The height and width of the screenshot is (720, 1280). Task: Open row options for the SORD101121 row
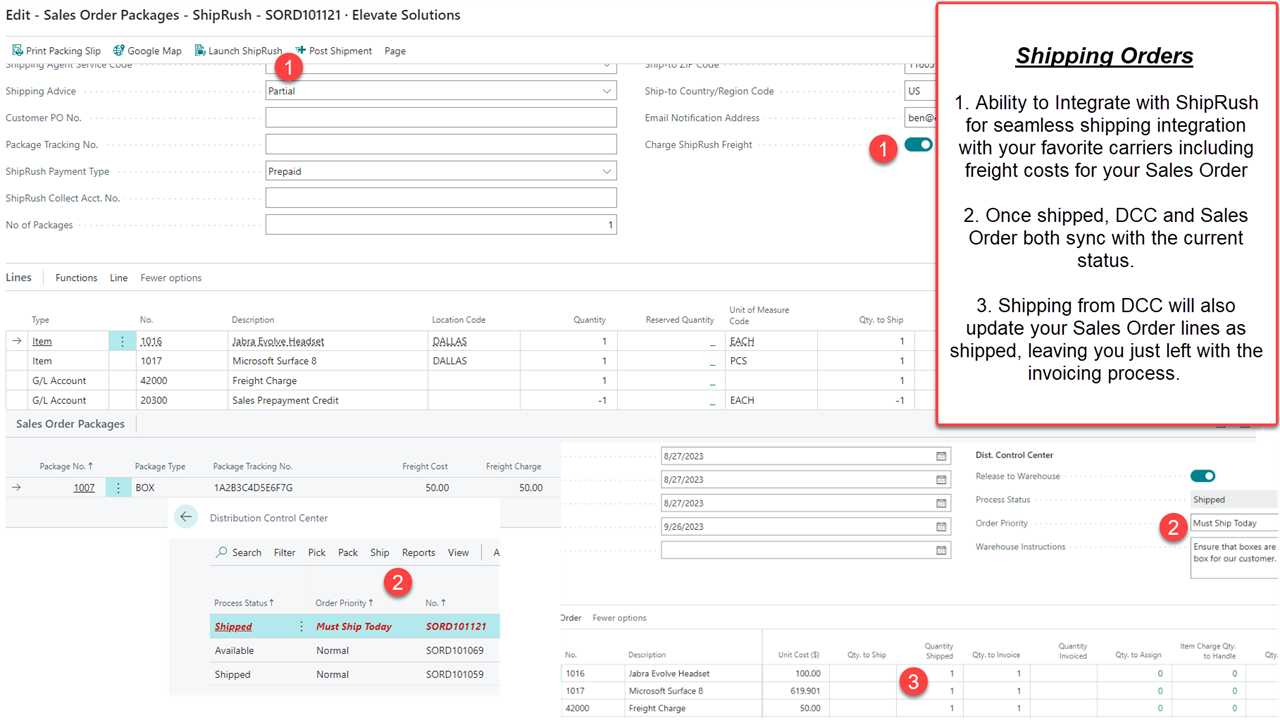pos(301,627)
